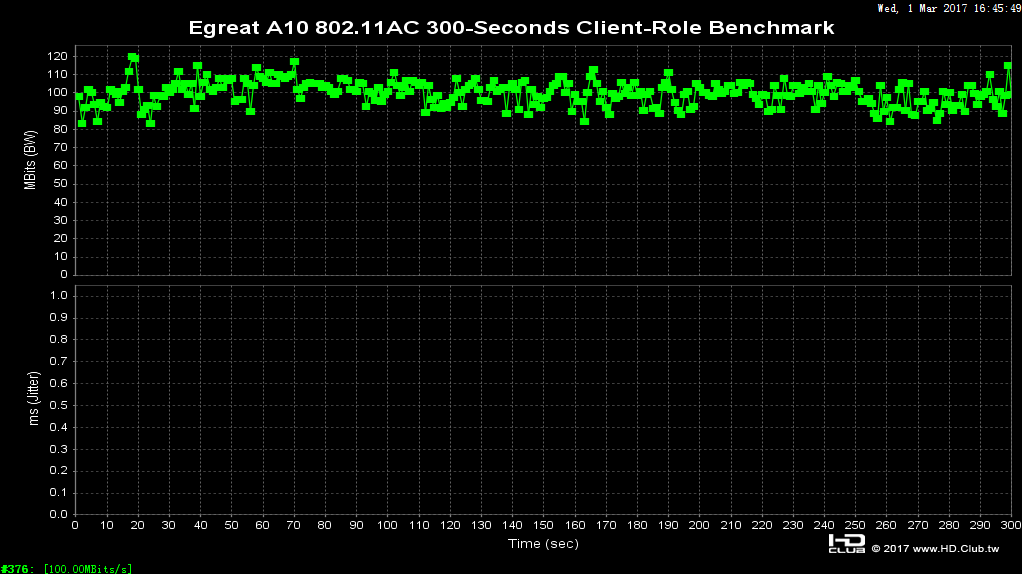Click the HD Club logo icon
This screenshot has width=1022, height=574.
pos(847,544)
